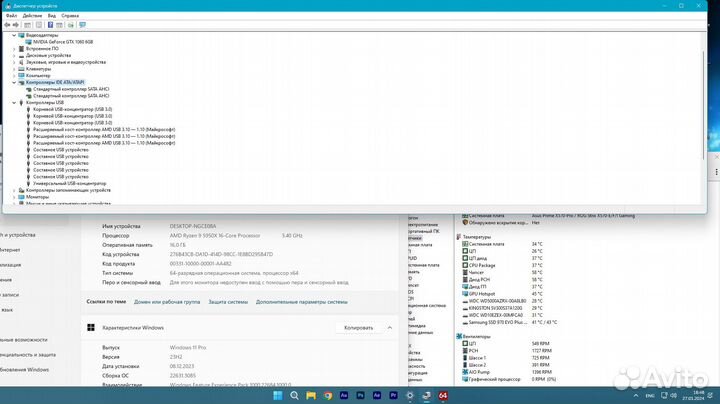Image resolution: width=720 pixels, height=404 pixels.
Task: Open the Защита системы link
Action: [x=228, y=302]
